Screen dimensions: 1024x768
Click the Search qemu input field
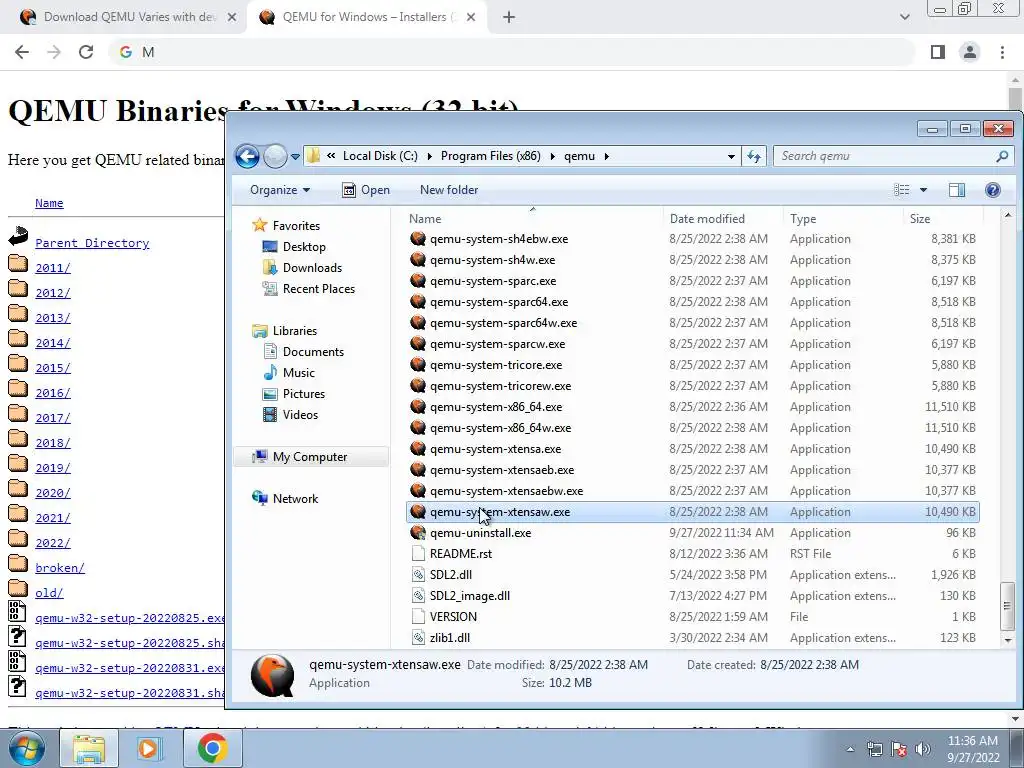(892, 156)
